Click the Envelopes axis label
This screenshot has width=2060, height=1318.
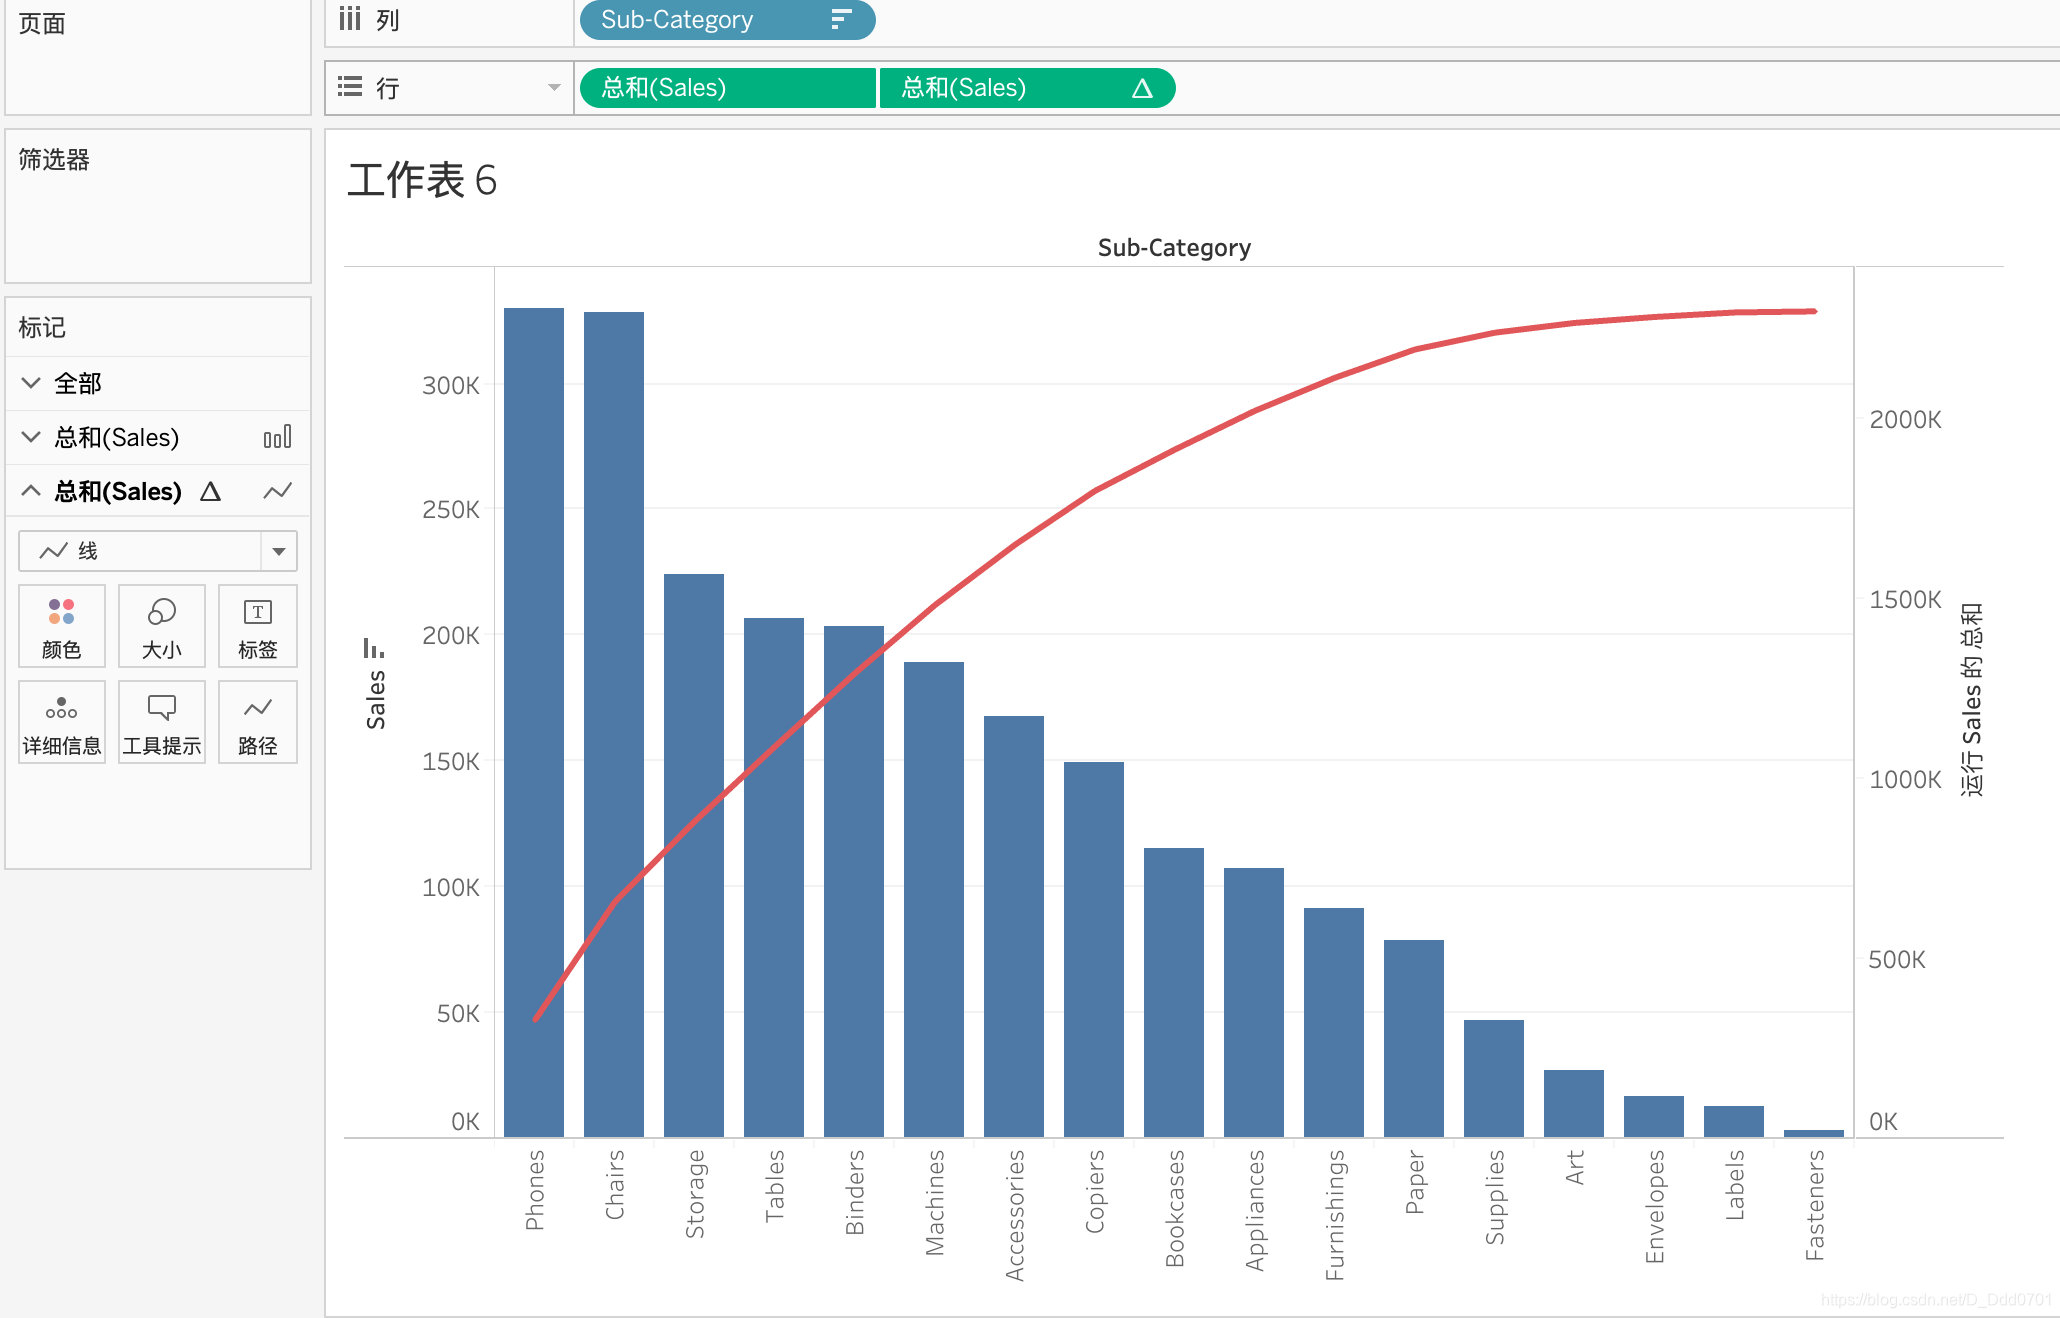1654,1206
